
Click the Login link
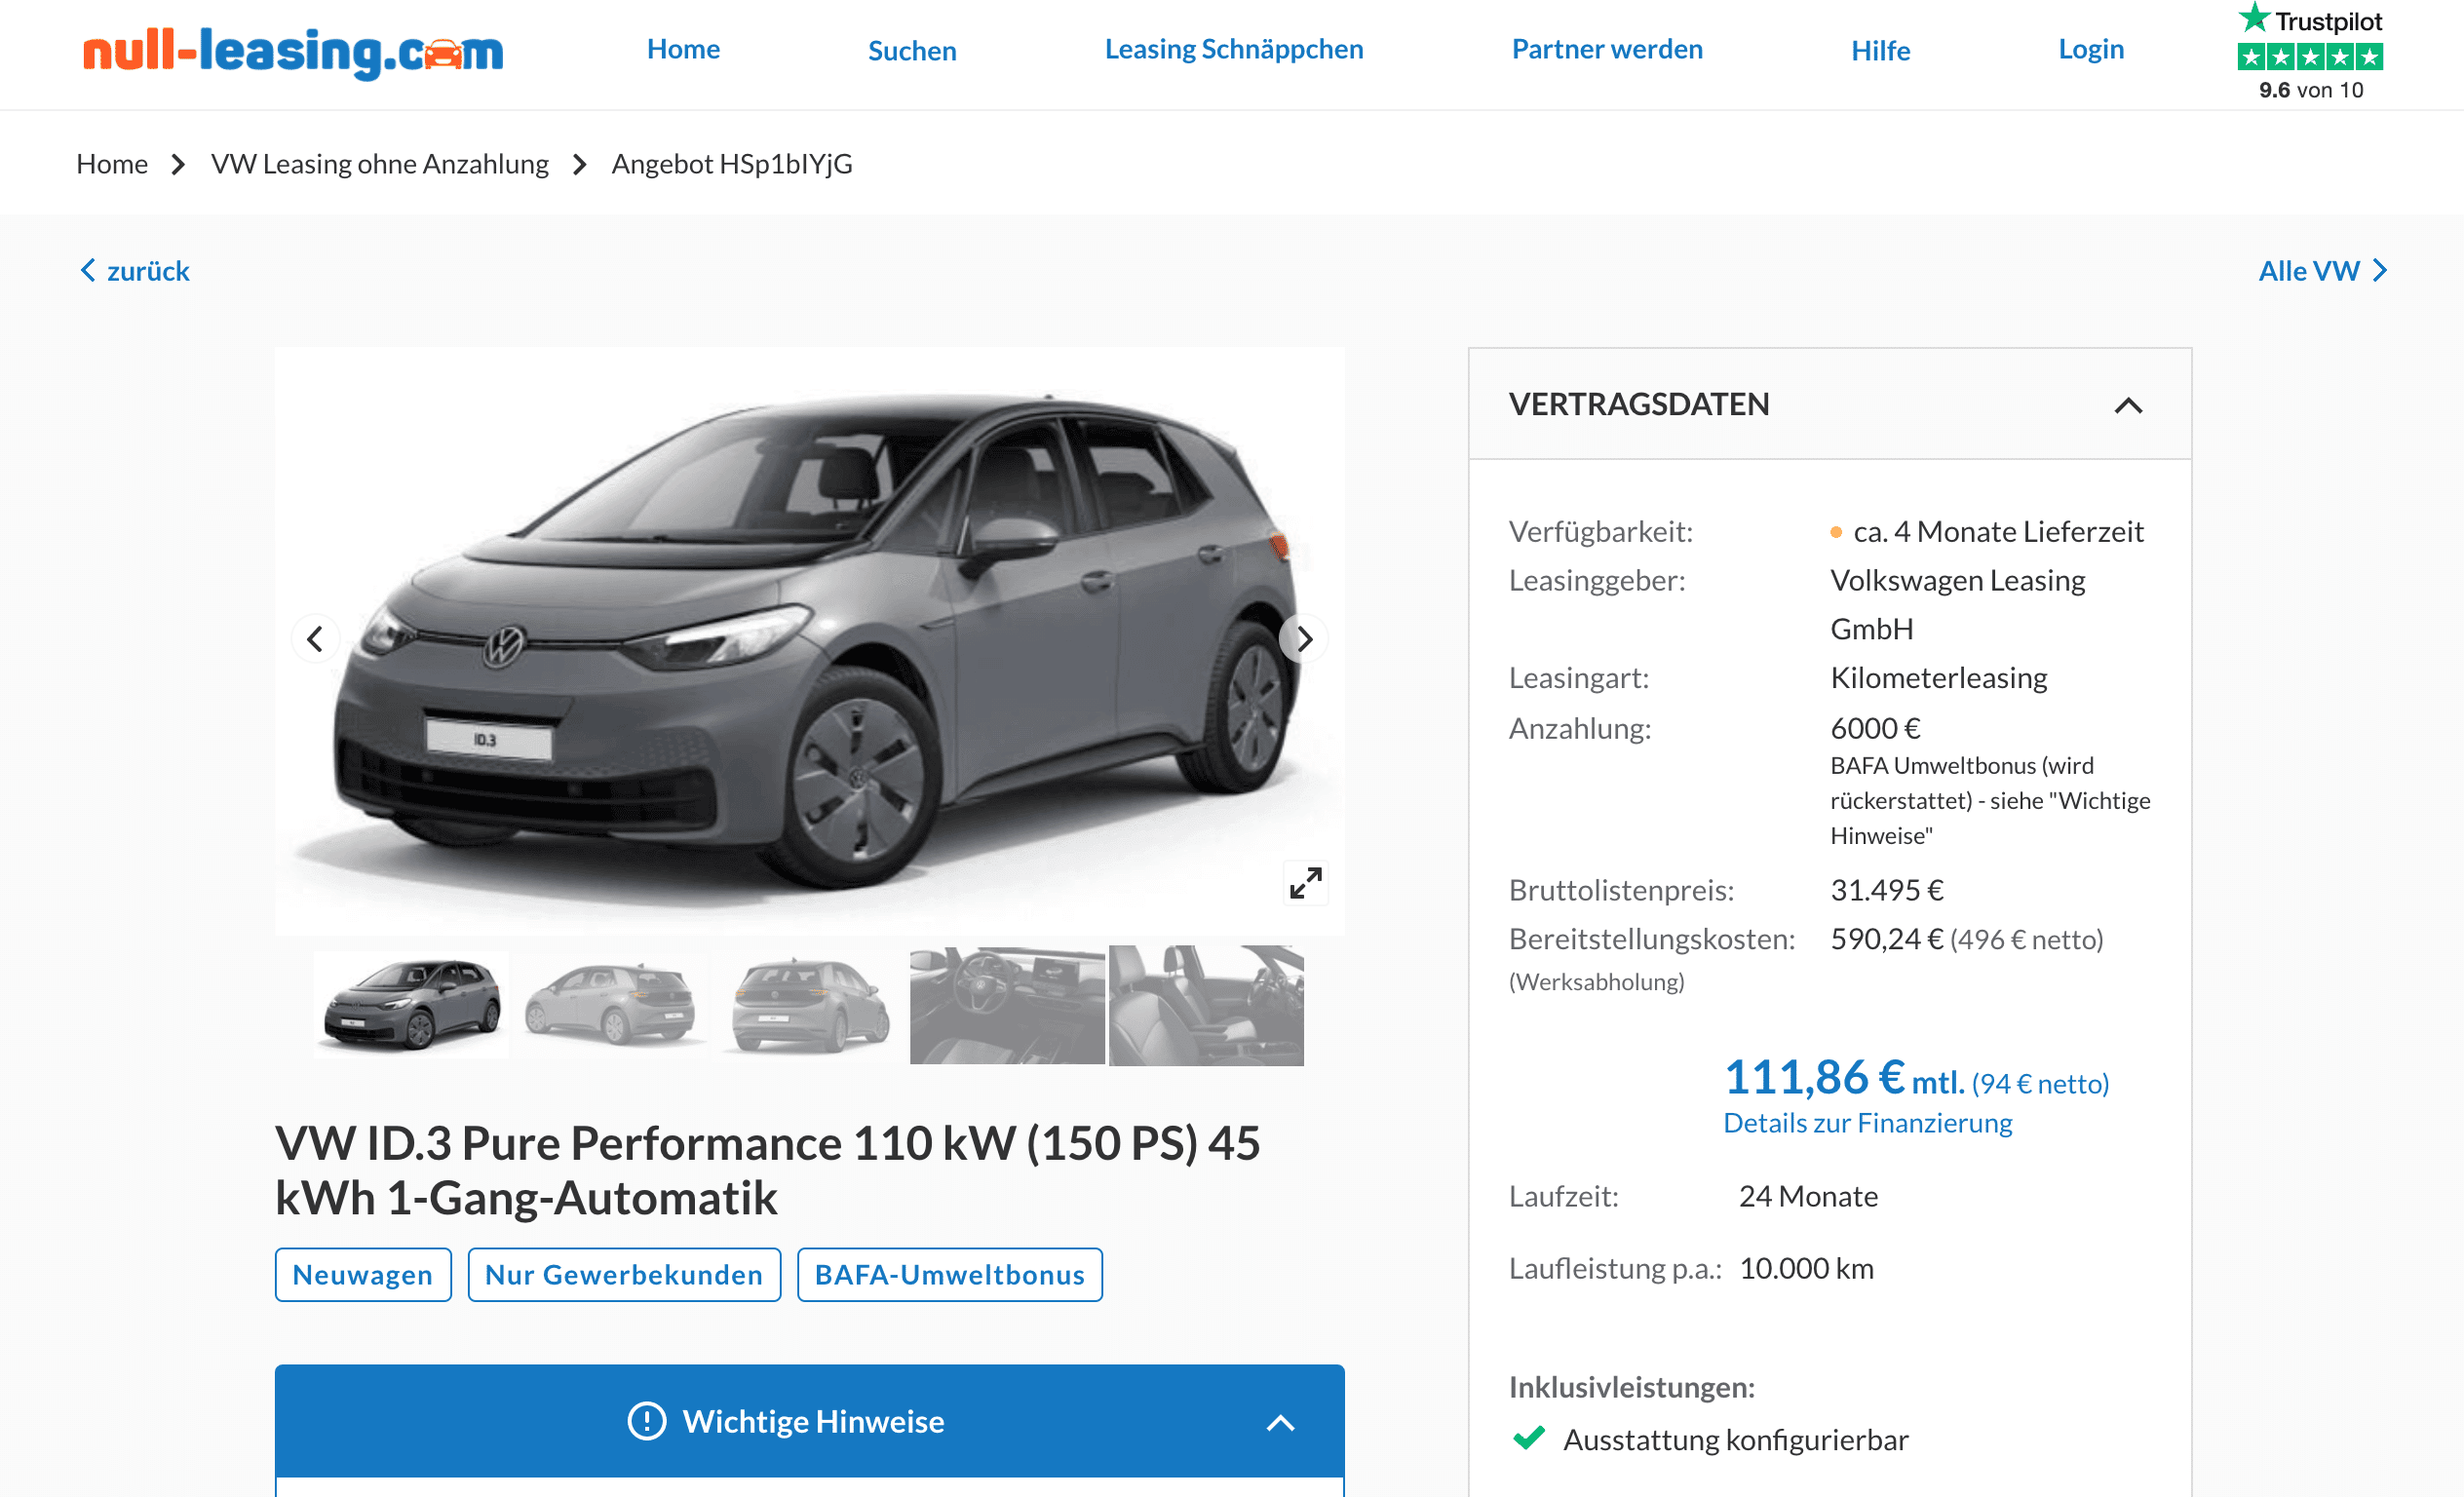click(2091, 49)
